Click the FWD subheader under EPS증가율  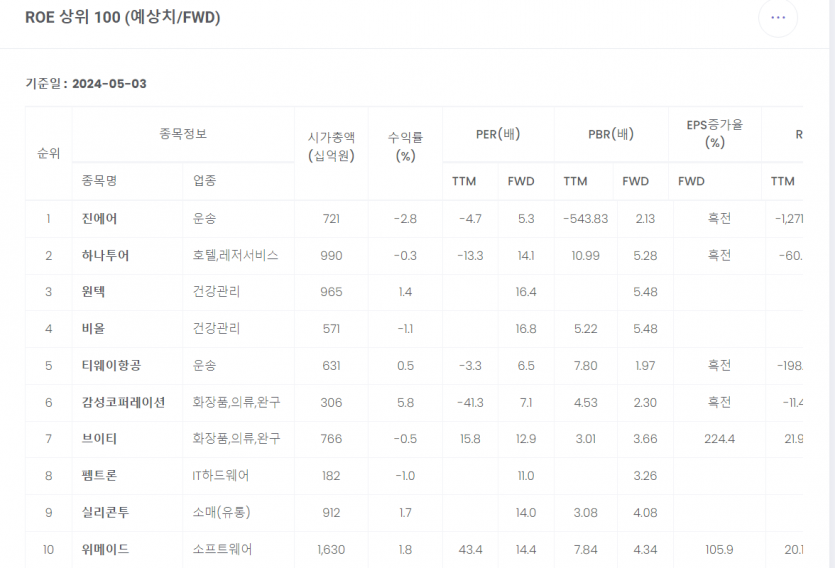point(691,182)
